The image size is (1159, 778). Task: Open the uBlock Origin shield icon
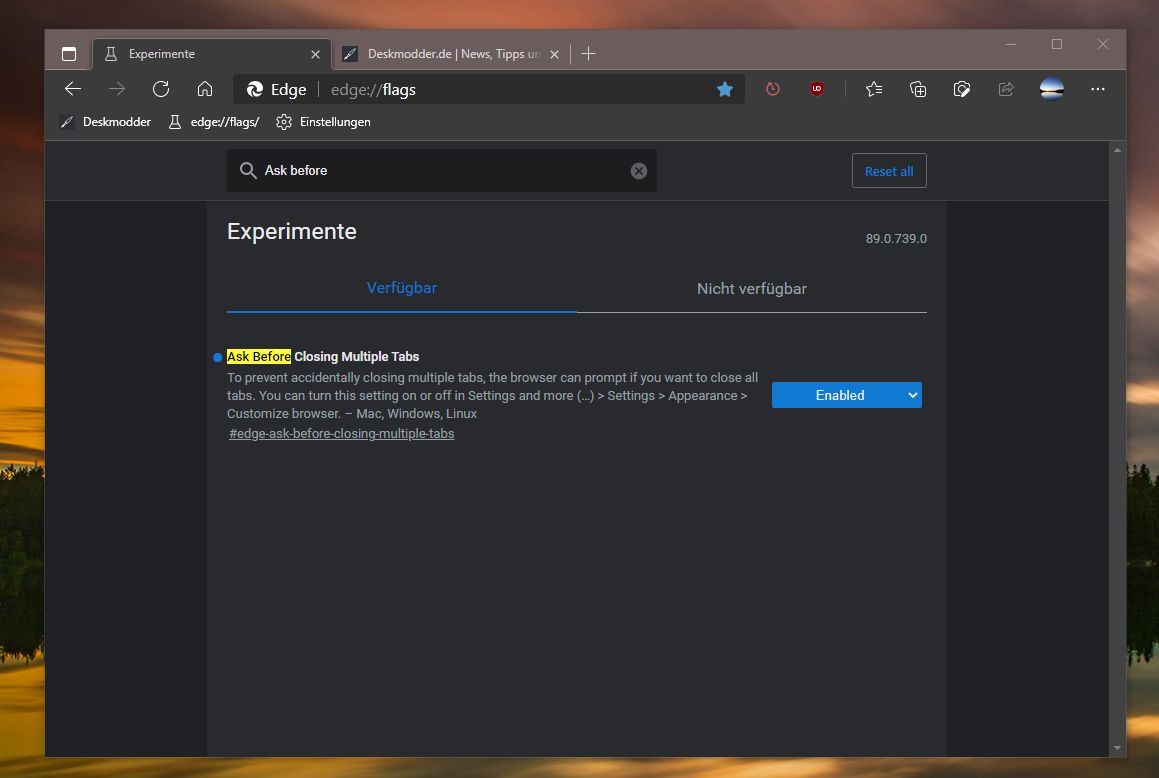817,89
